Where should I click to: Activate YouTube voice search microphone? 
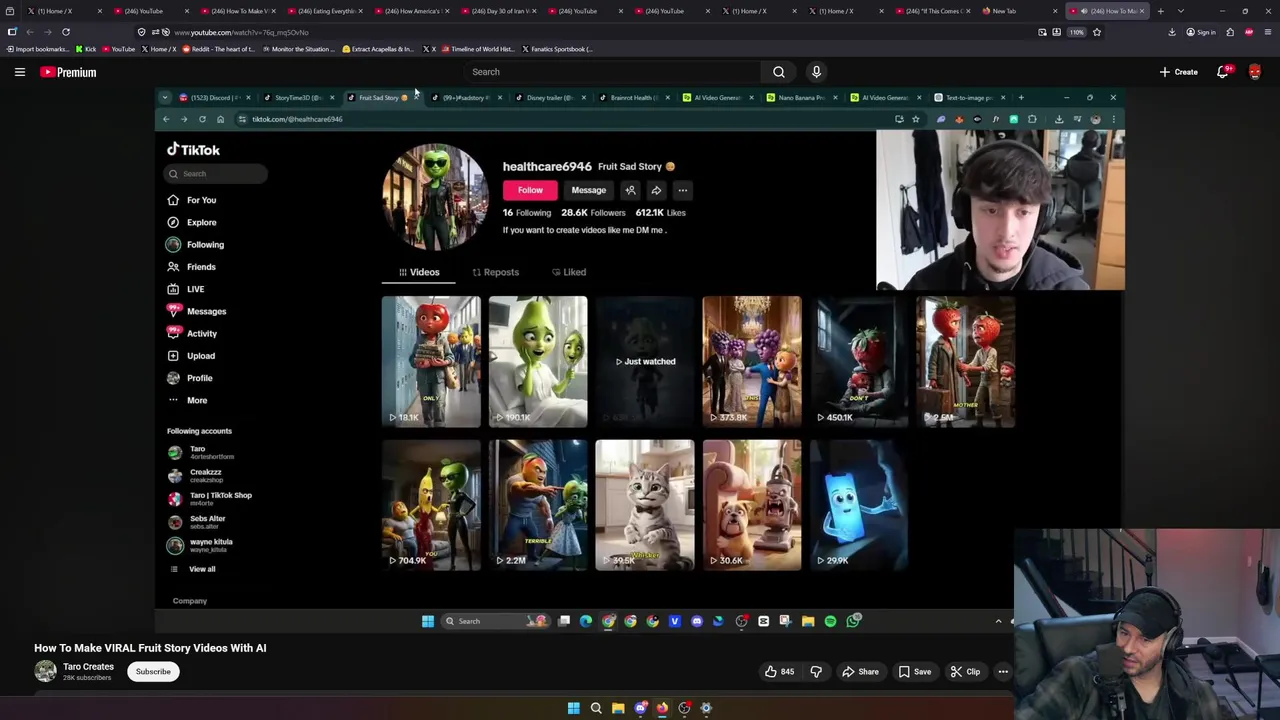[x=816, y=72]
